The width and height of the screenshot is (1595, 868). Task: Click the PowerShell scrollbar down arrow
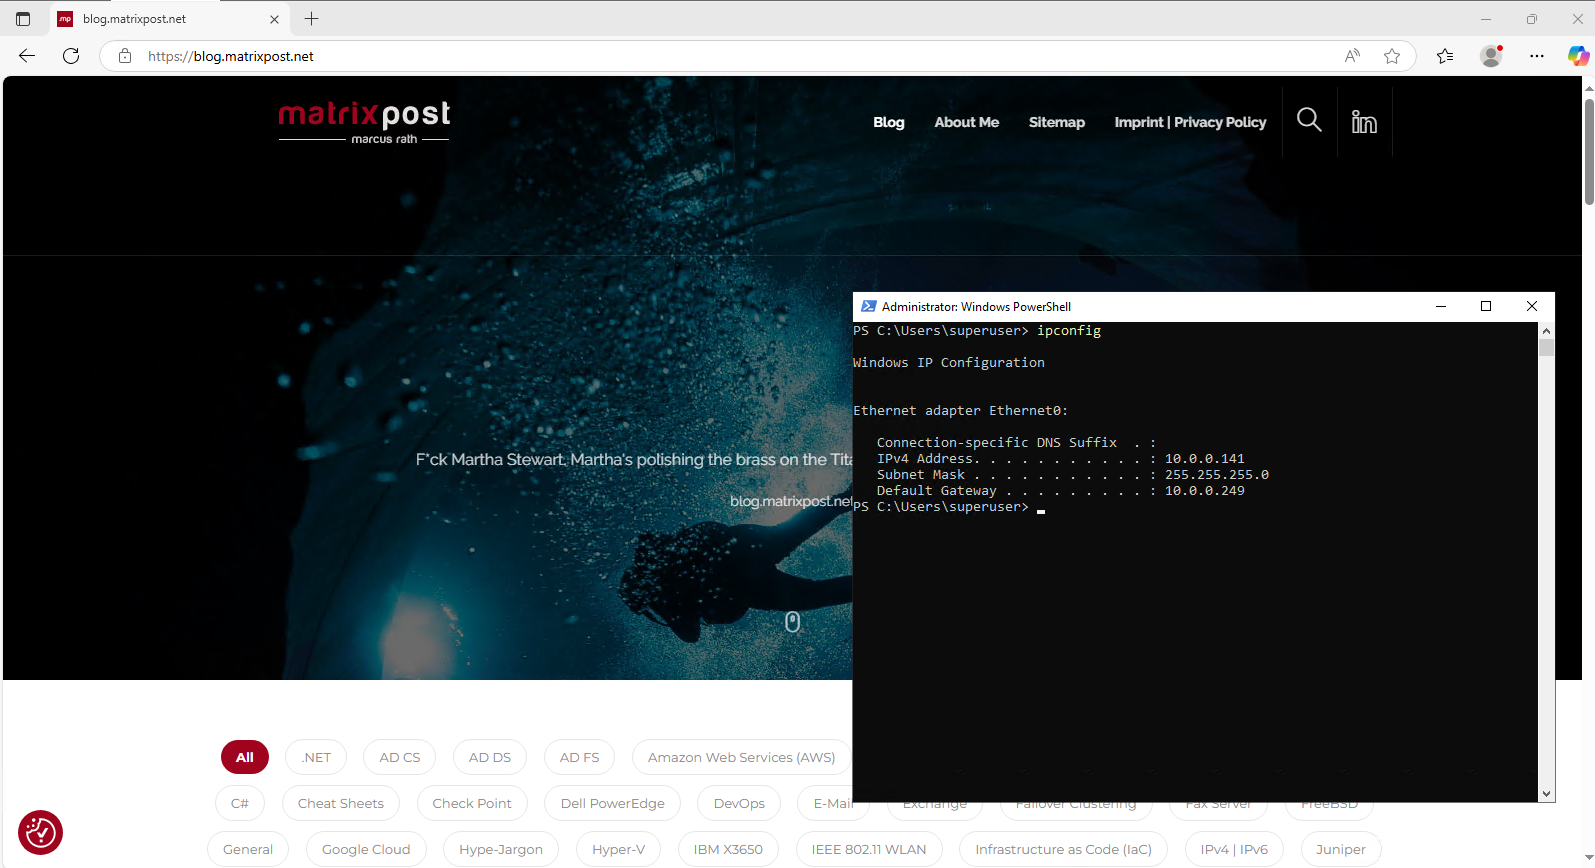[x=1547, y=794]
